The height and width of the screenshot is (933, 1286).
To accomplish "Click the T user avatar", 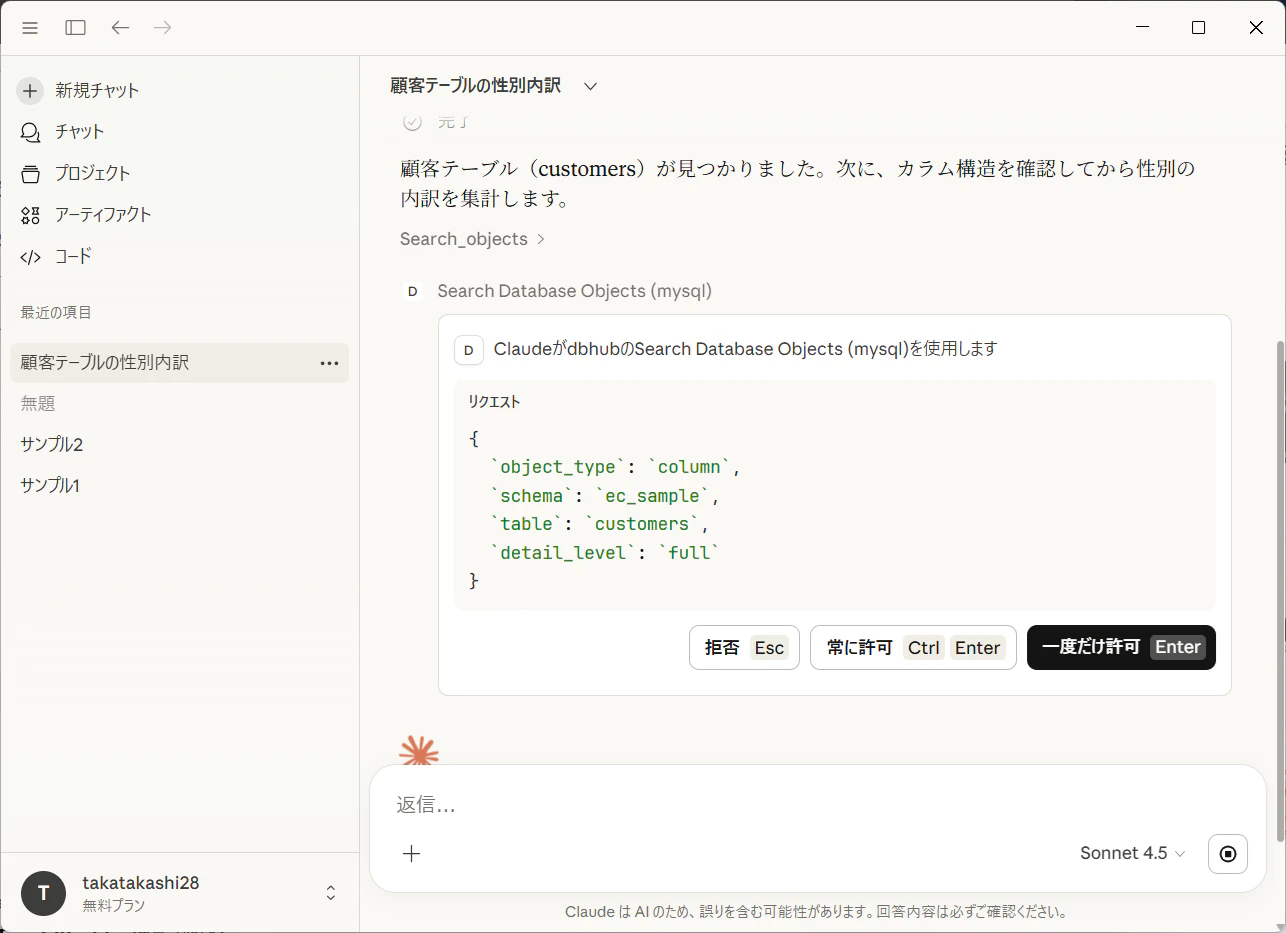I will 43,893.
